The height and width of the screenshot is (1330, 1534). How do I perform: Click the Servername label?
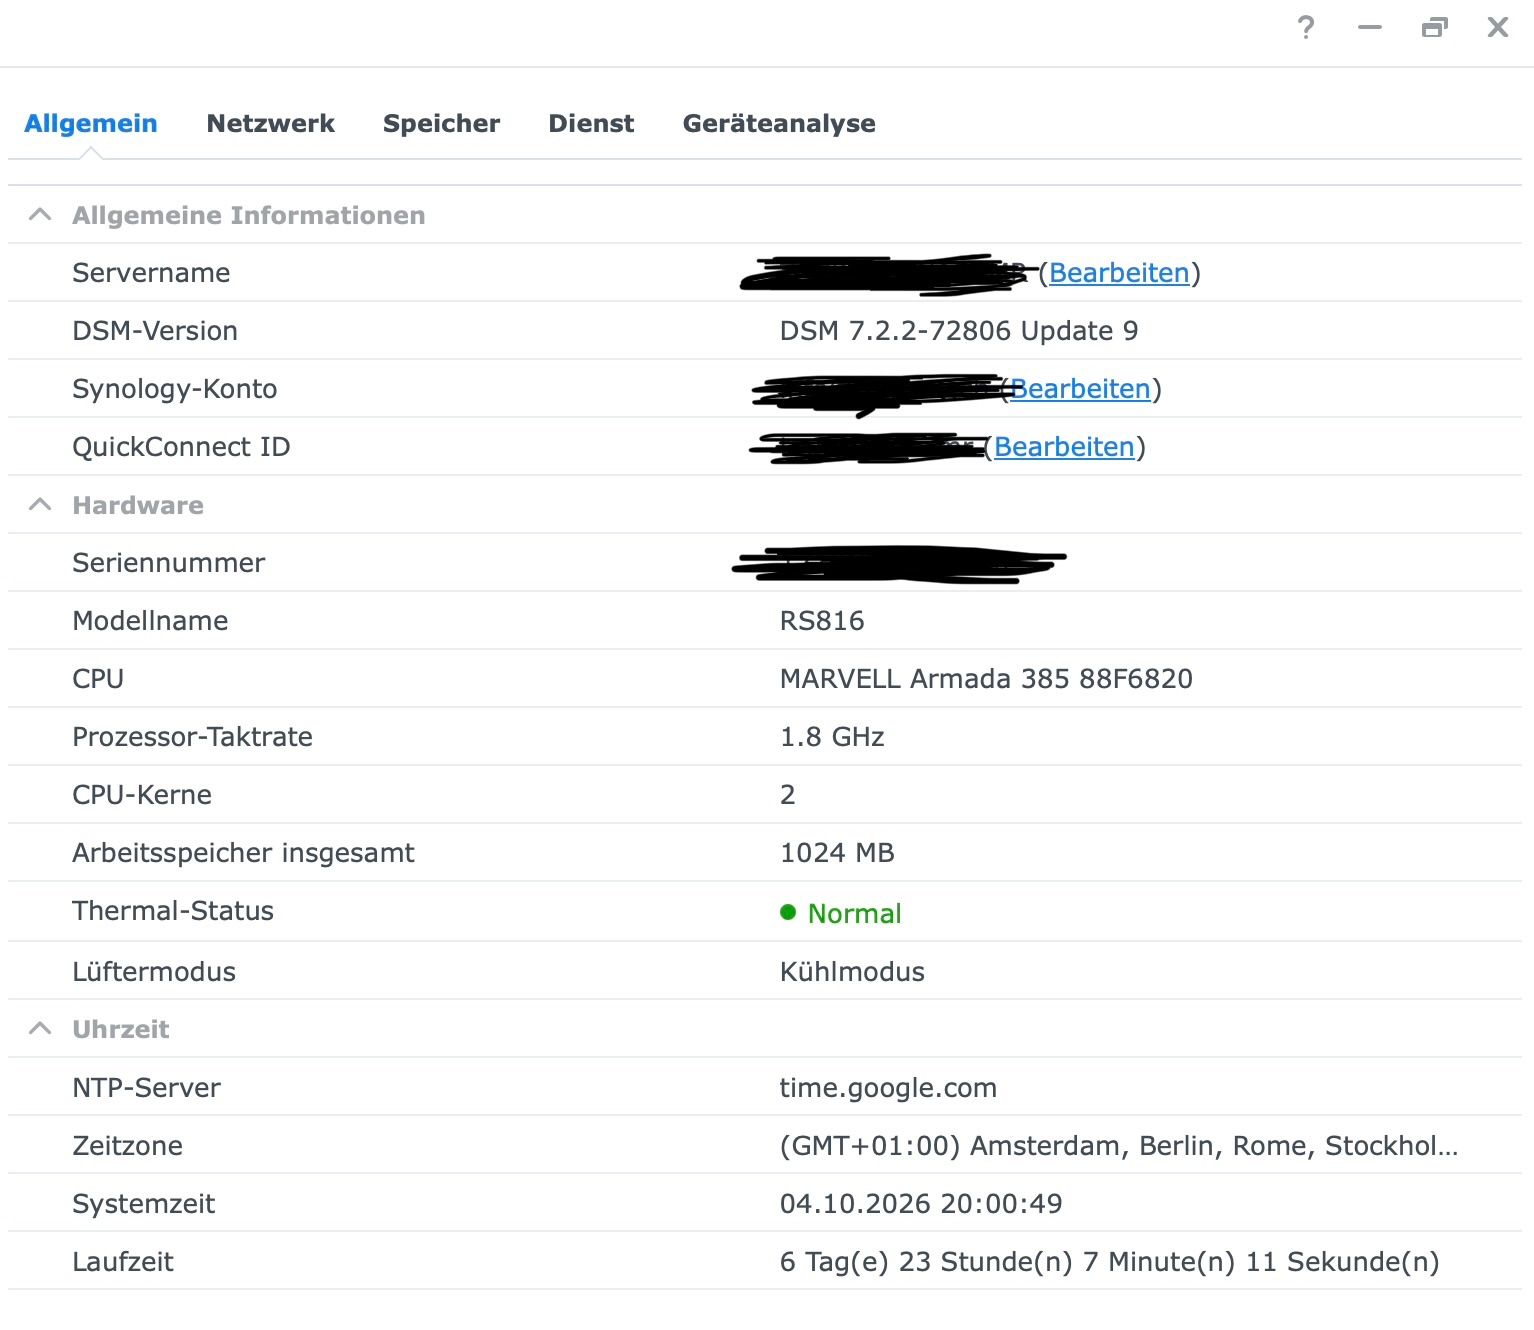pos(151,273)
